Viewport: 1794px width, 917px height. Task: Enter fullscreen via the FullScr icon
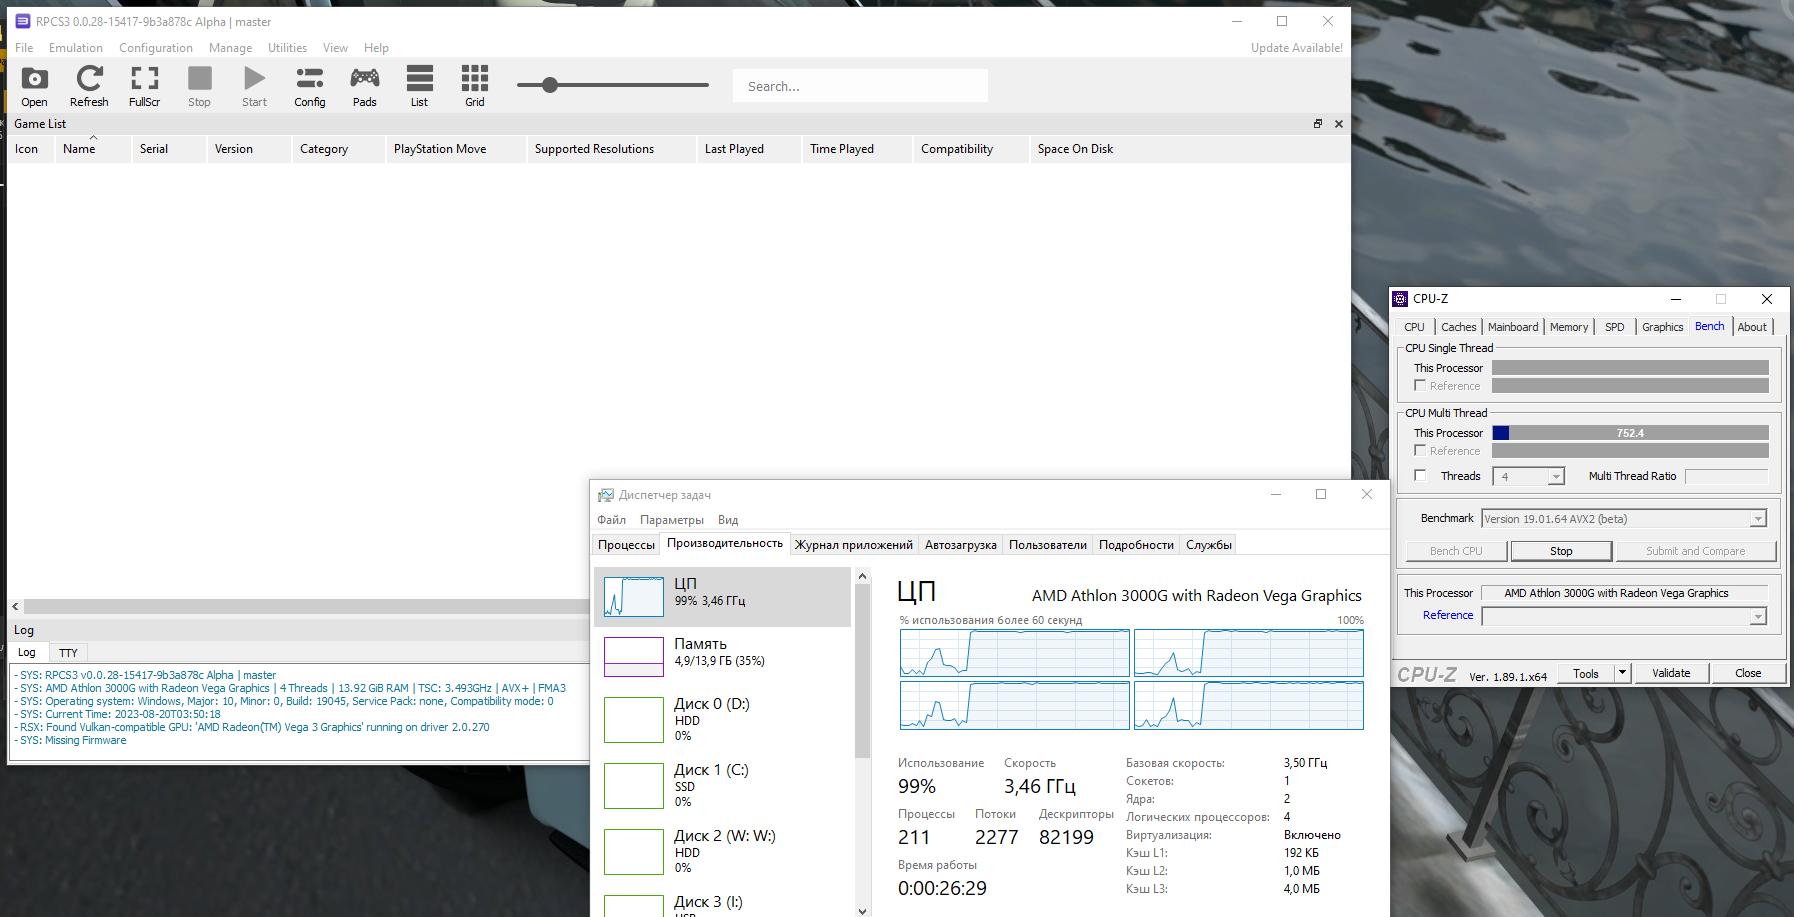coord(144,86)
